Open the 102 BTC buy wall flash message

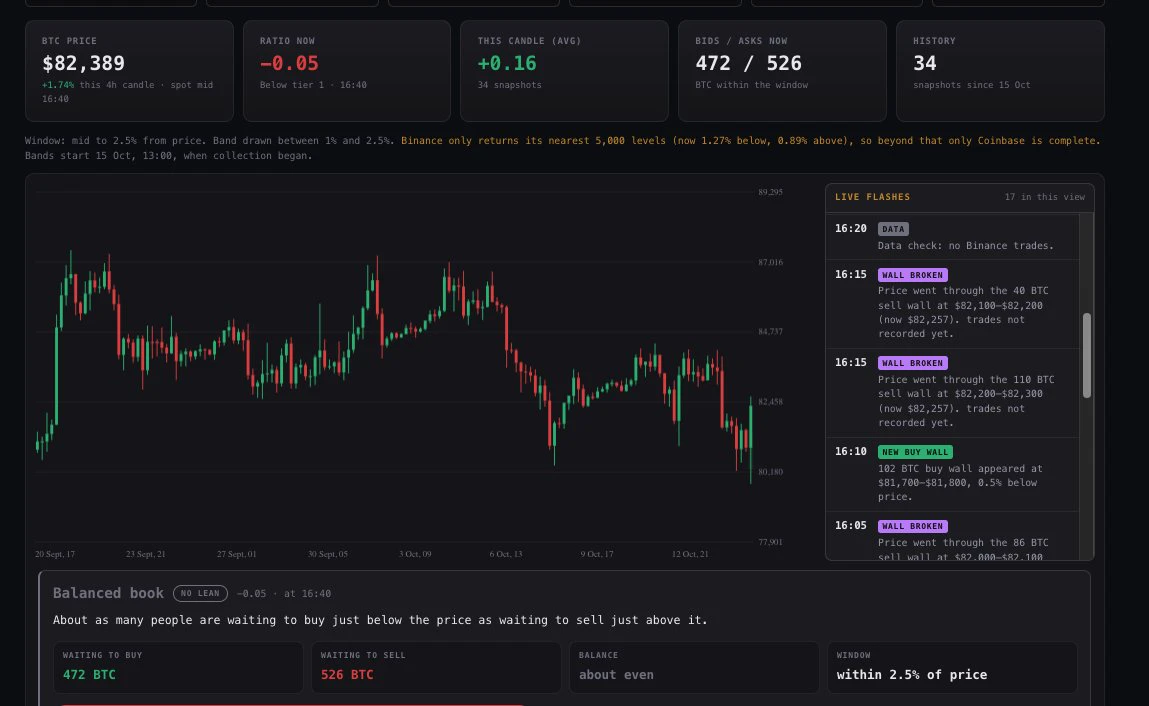pos(960,482)
